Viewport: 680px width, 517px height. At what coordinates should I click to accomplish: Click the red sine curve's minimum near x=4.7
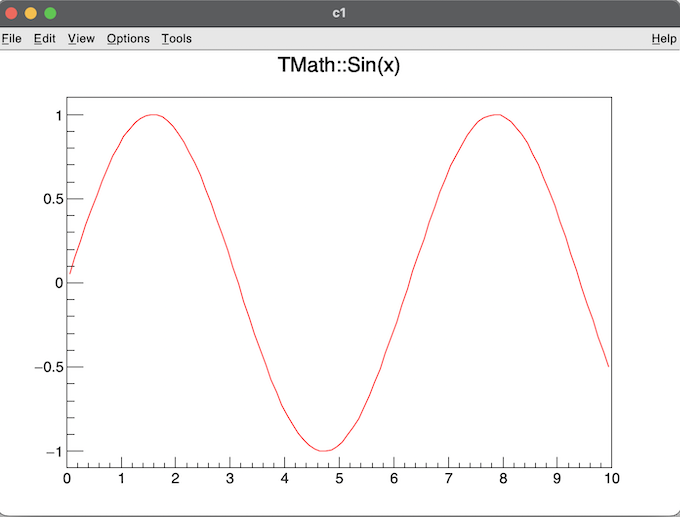323,451
